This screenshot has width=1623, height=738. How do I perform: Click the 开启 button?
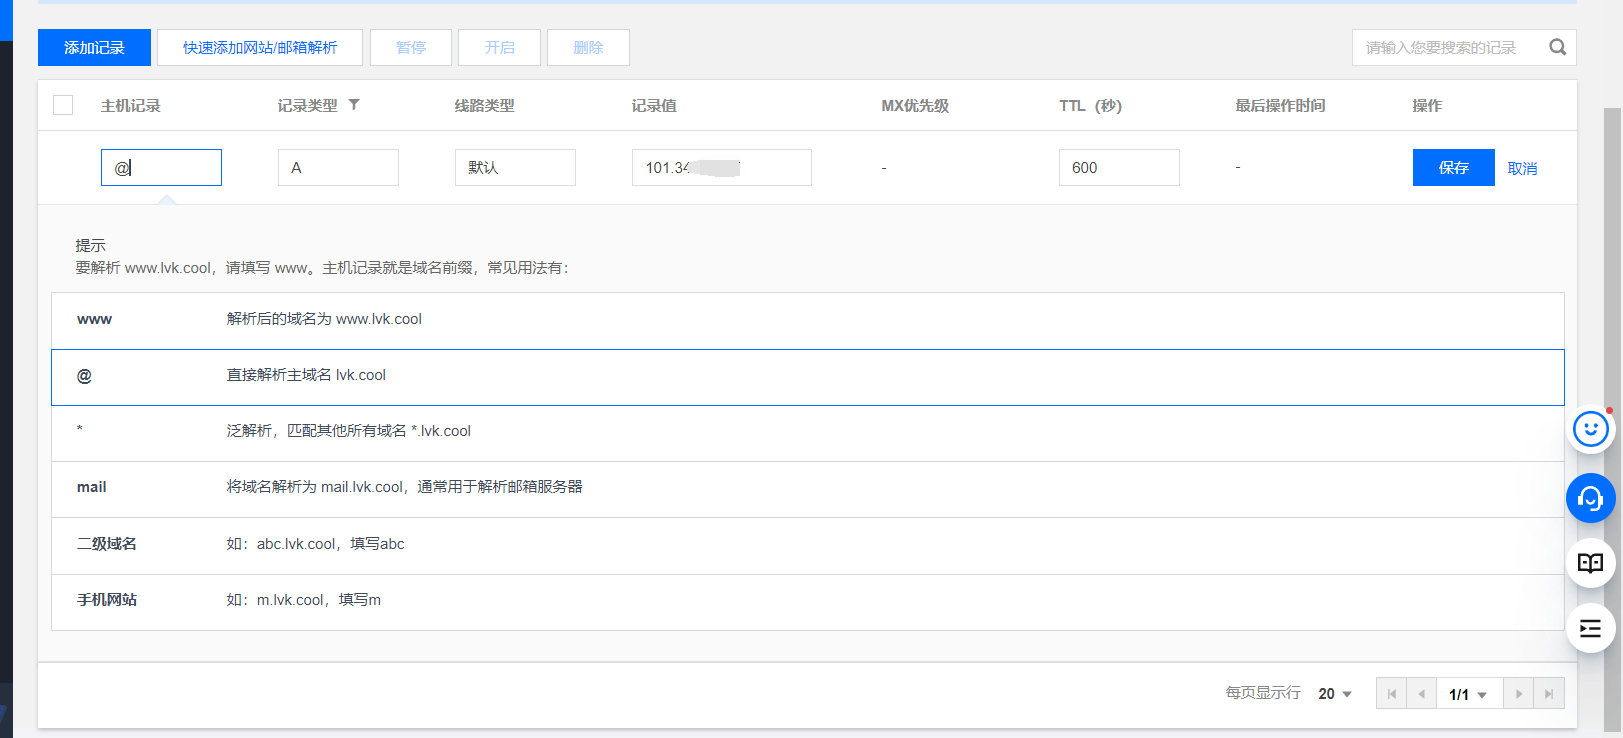(499, 47)
